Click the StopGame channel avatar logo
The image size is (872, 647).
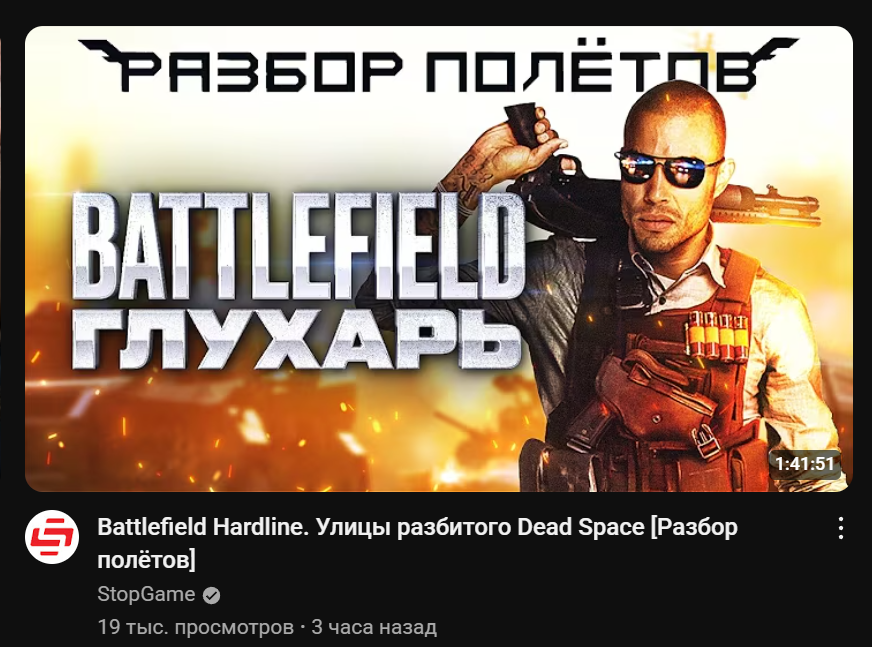pos(52,536)
